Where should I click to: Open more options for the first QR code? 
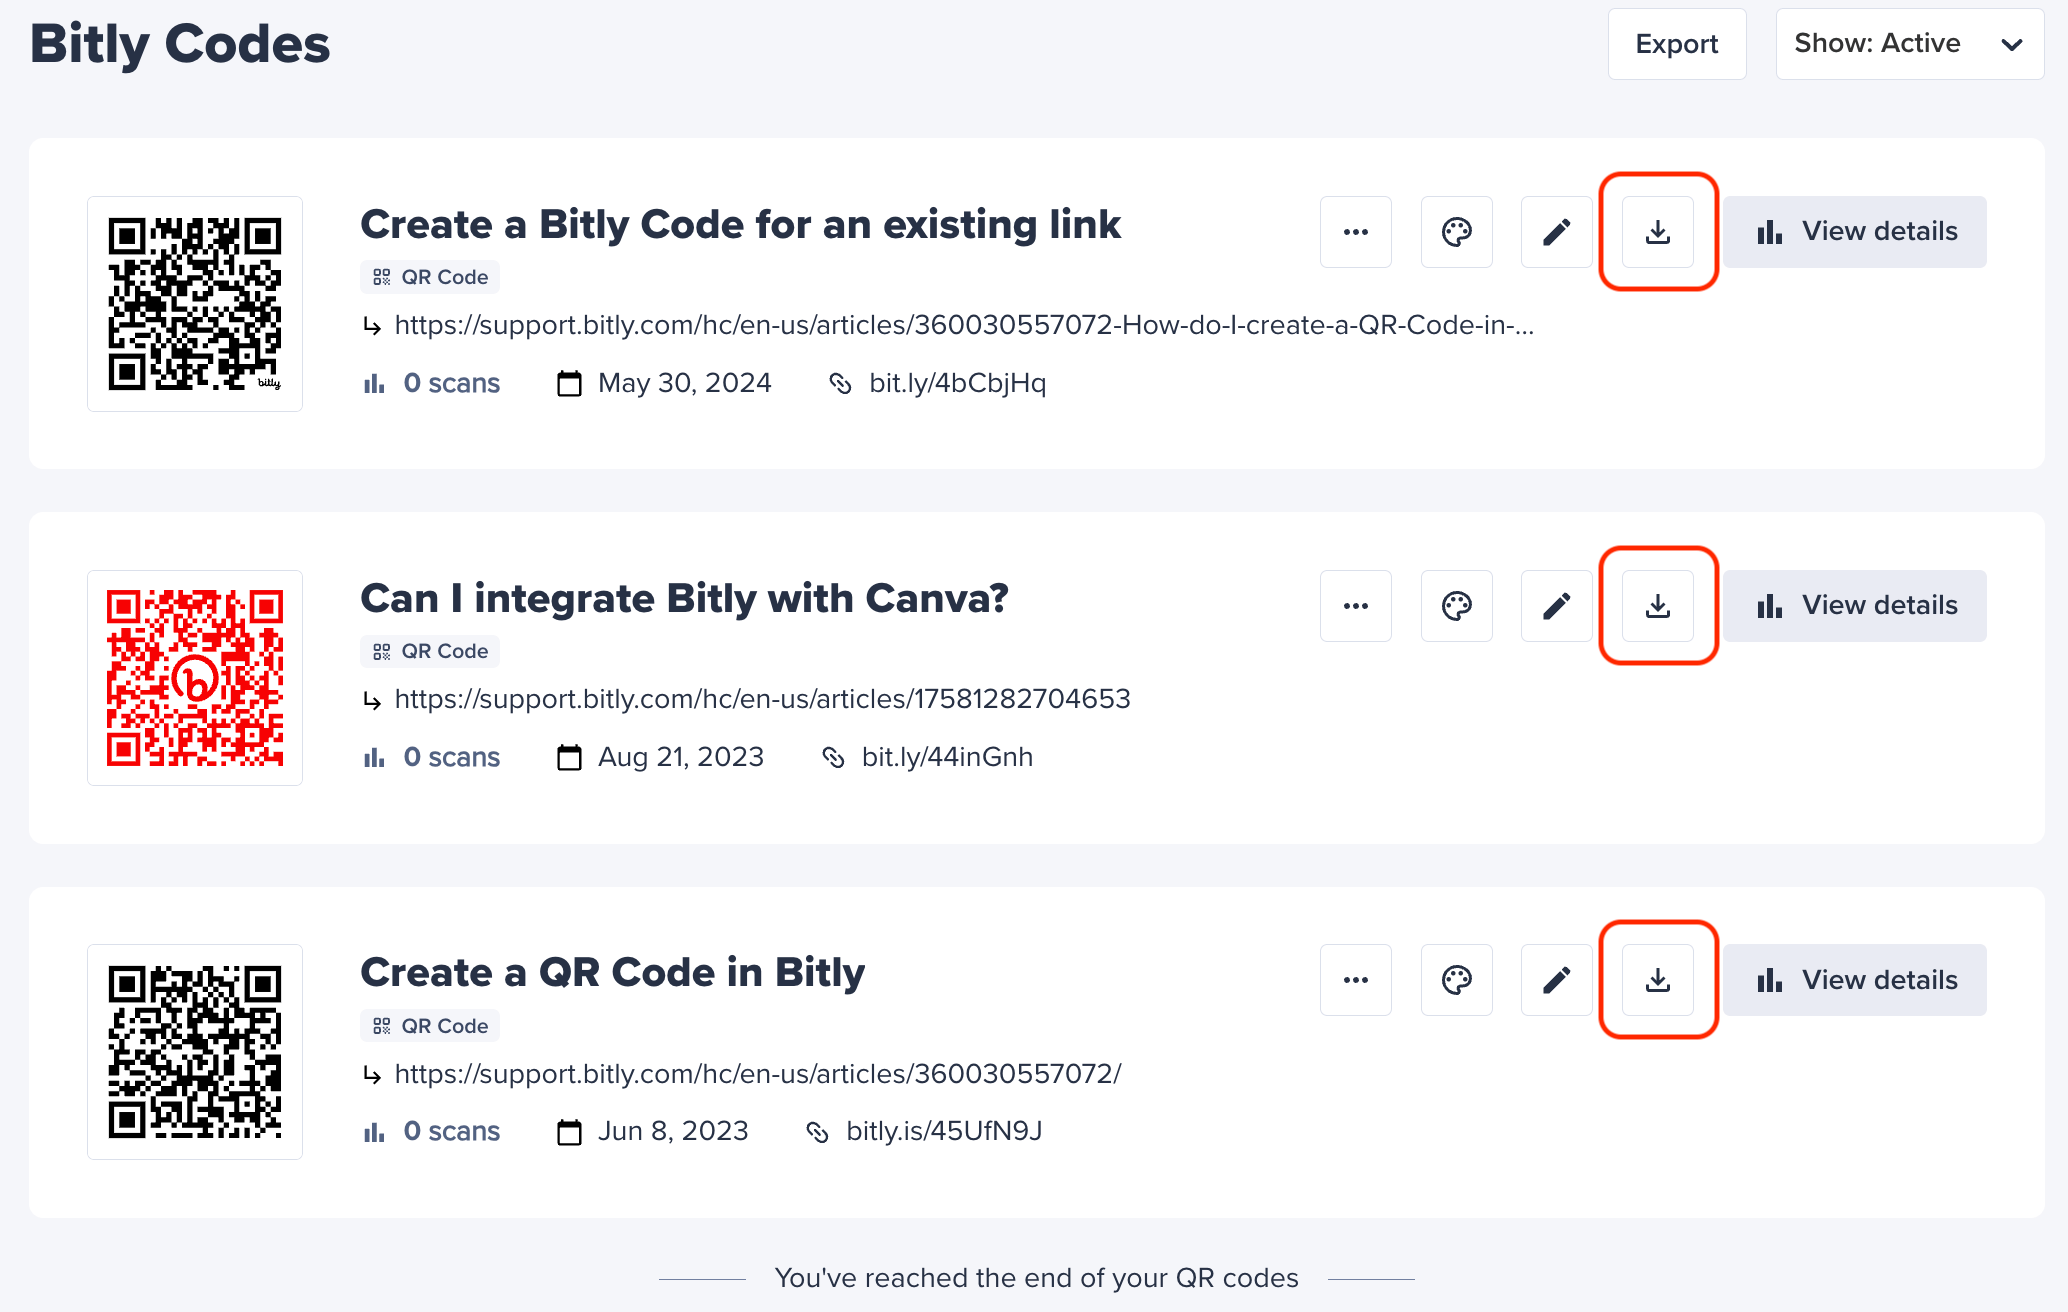coord(1356,231)
